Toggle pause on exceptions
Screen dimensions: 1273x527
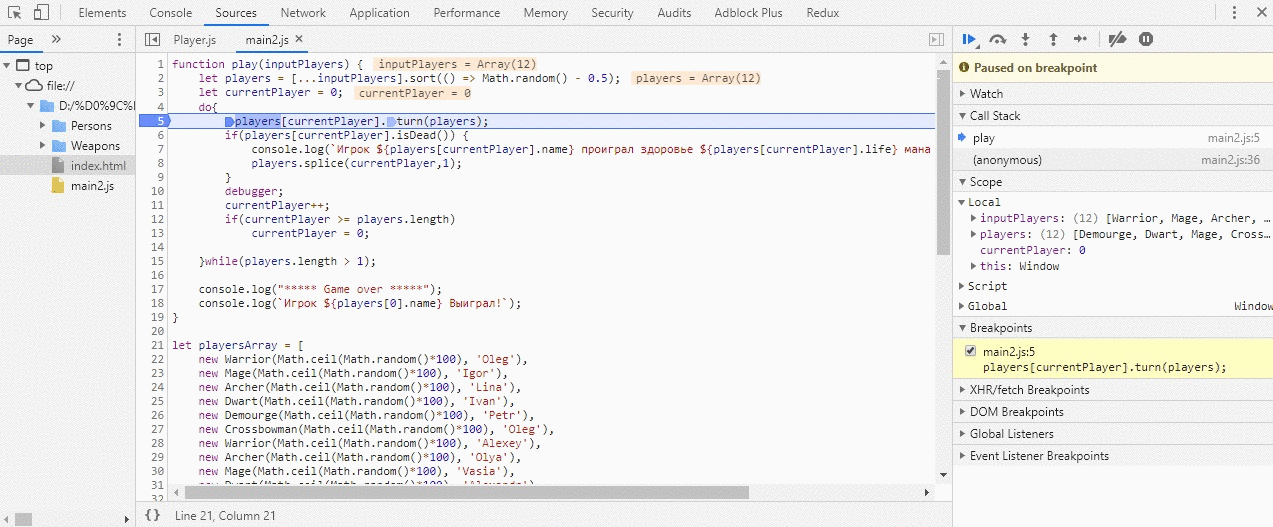(1146, 39)
